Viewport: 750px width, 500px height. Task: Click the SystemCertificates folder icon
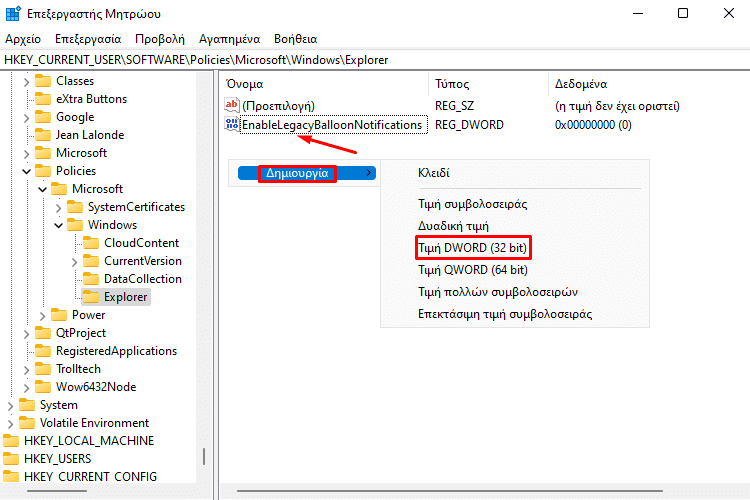point(75,207)
